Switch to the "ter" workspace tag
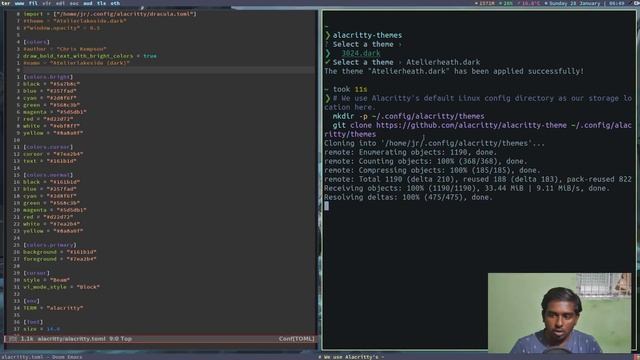The image size is (640, 360). pos(6,3)
